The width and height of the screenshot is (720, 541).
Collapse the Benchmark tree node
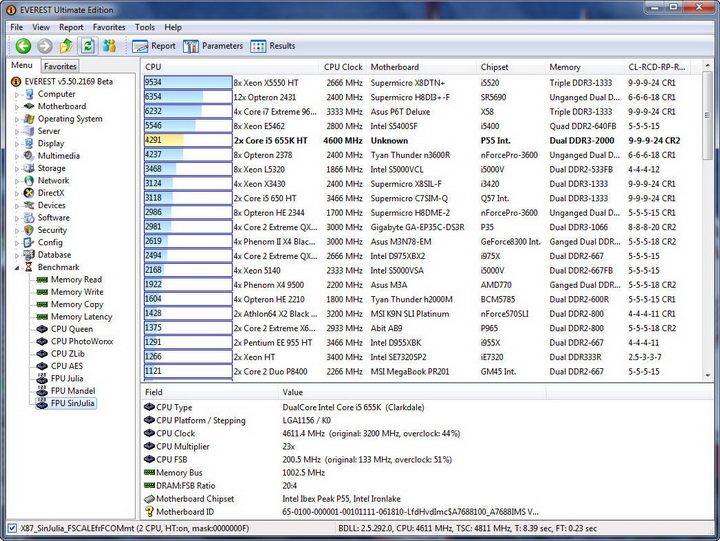17,268
